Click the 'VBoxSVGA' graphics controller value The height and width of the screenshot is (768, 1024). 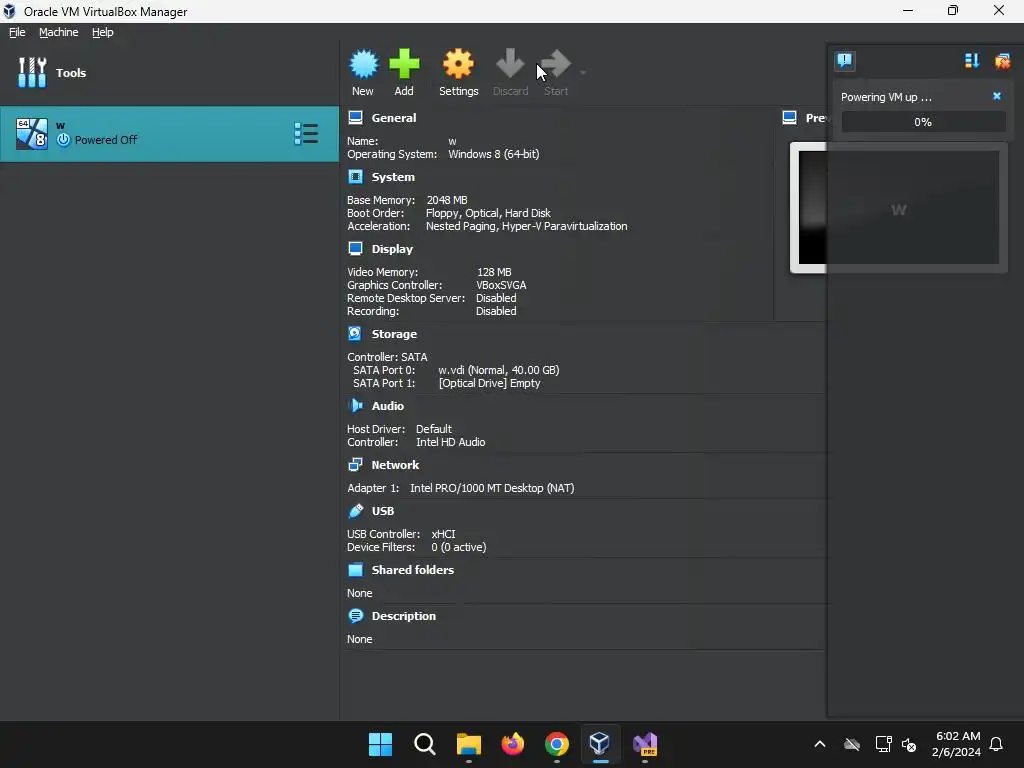(x=501, y=285)
